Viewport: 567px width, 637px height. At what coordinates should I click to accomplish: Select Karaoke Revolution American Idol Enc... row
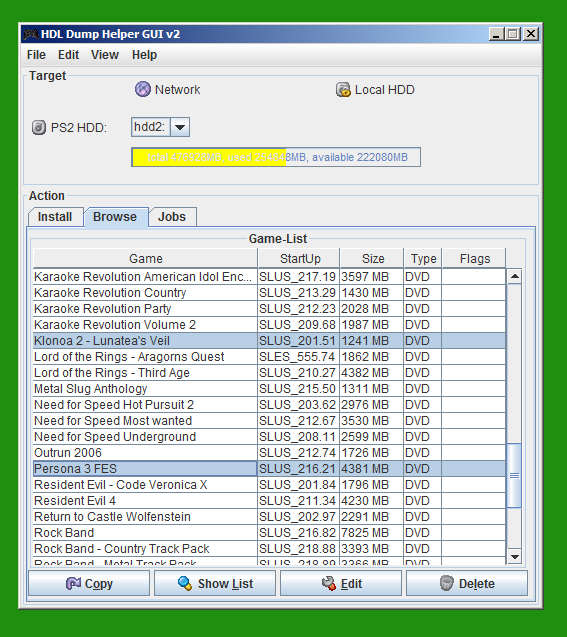click(x=269, y=277)
